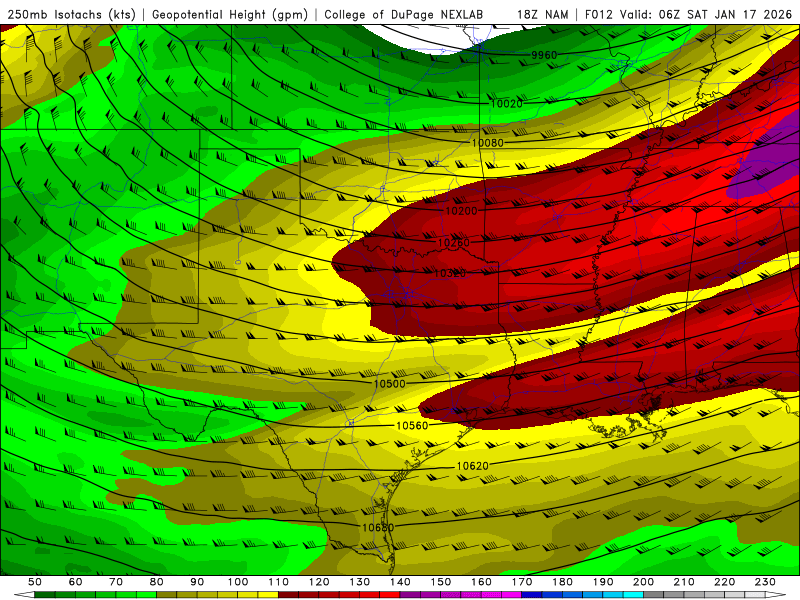Image resolution: width=800 pixels, height=600 pixels.
Task: Select the 10080 contour label
Action: 487,143
